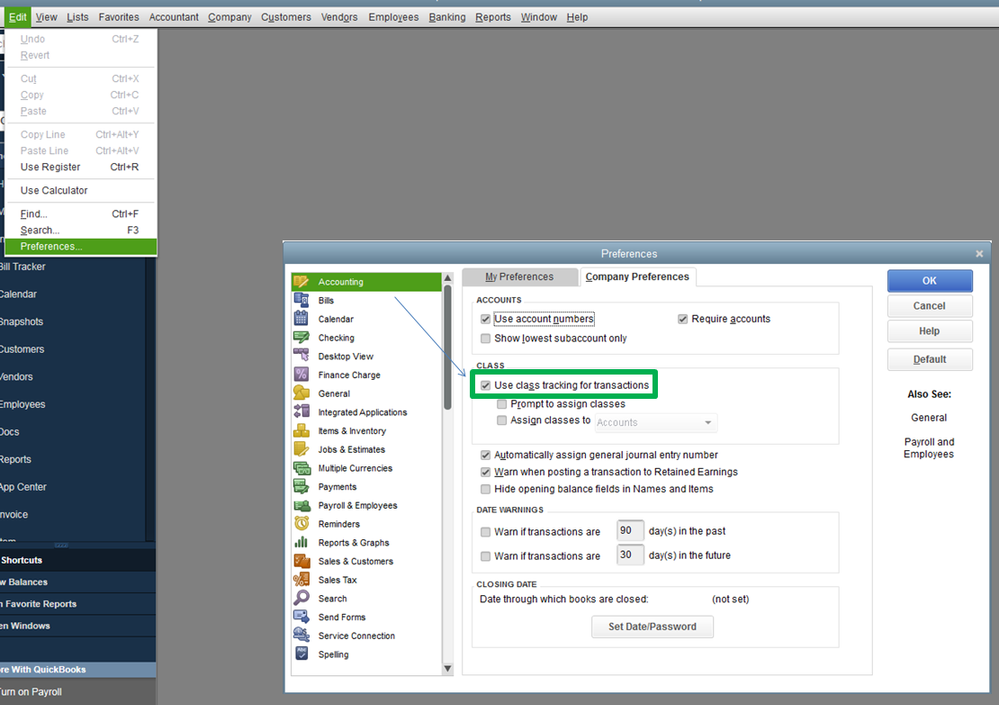
Task: Enable Hide opening balance fields option
Action: pos(485,489)
